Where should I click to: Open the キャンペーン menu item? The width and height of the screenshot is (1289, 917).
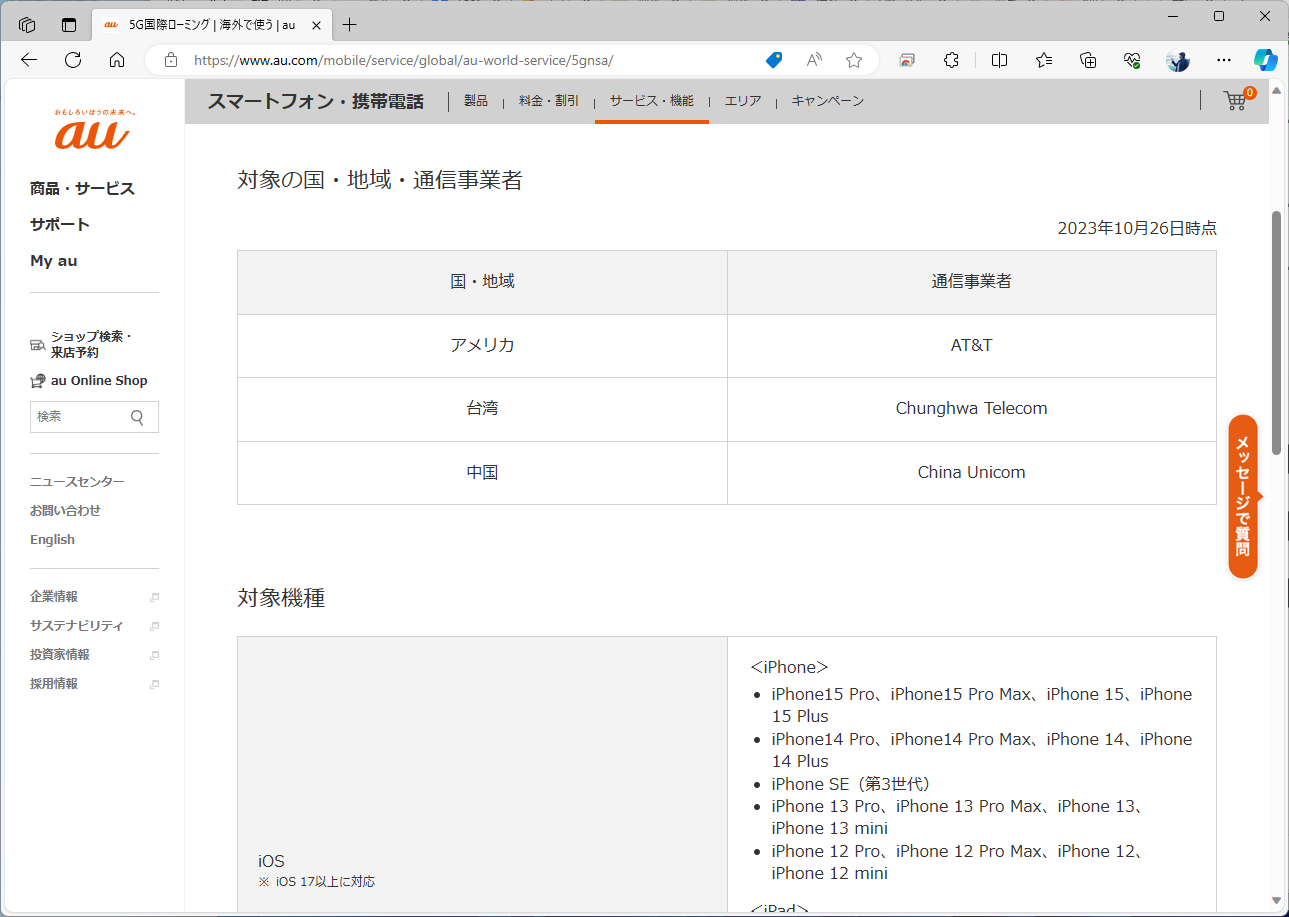[828, 101]
